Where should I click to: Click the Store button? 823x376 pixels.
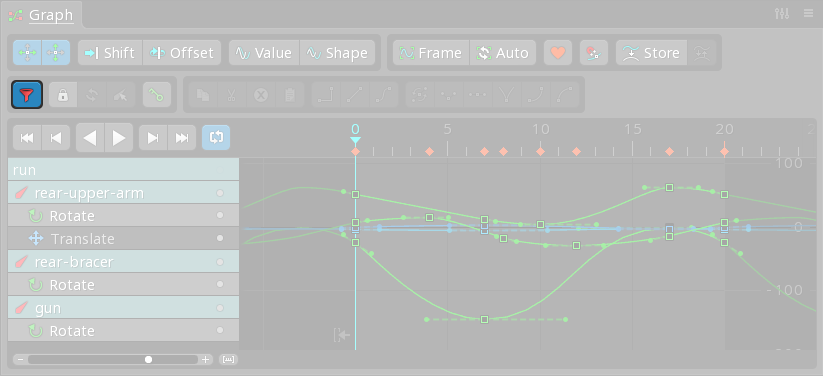pyautogui.click(x=651, y=53)
